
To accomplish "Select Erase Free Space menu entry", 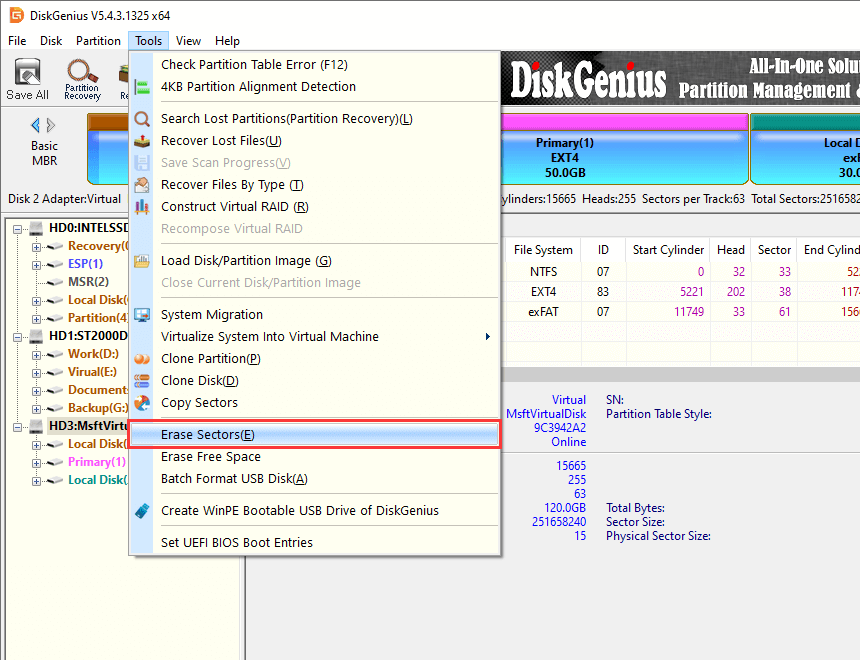I will (211, 457).
